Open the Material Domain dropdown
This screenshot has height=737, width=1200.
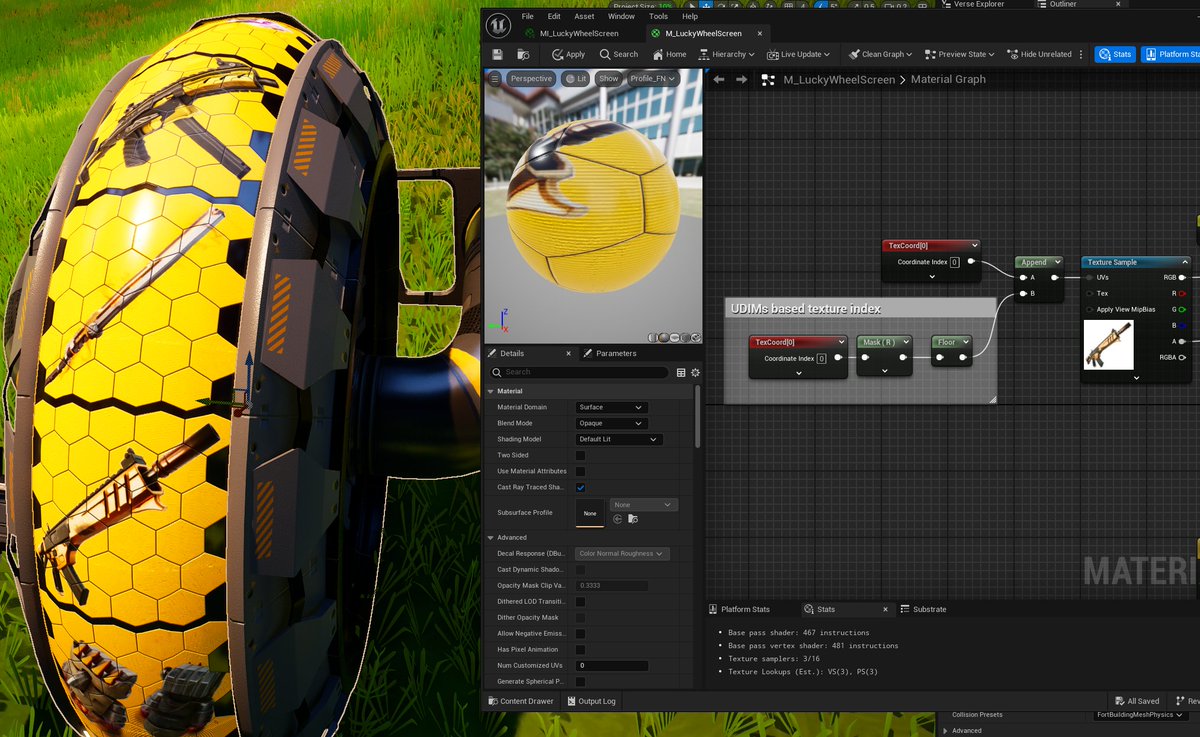coord(611,407)
